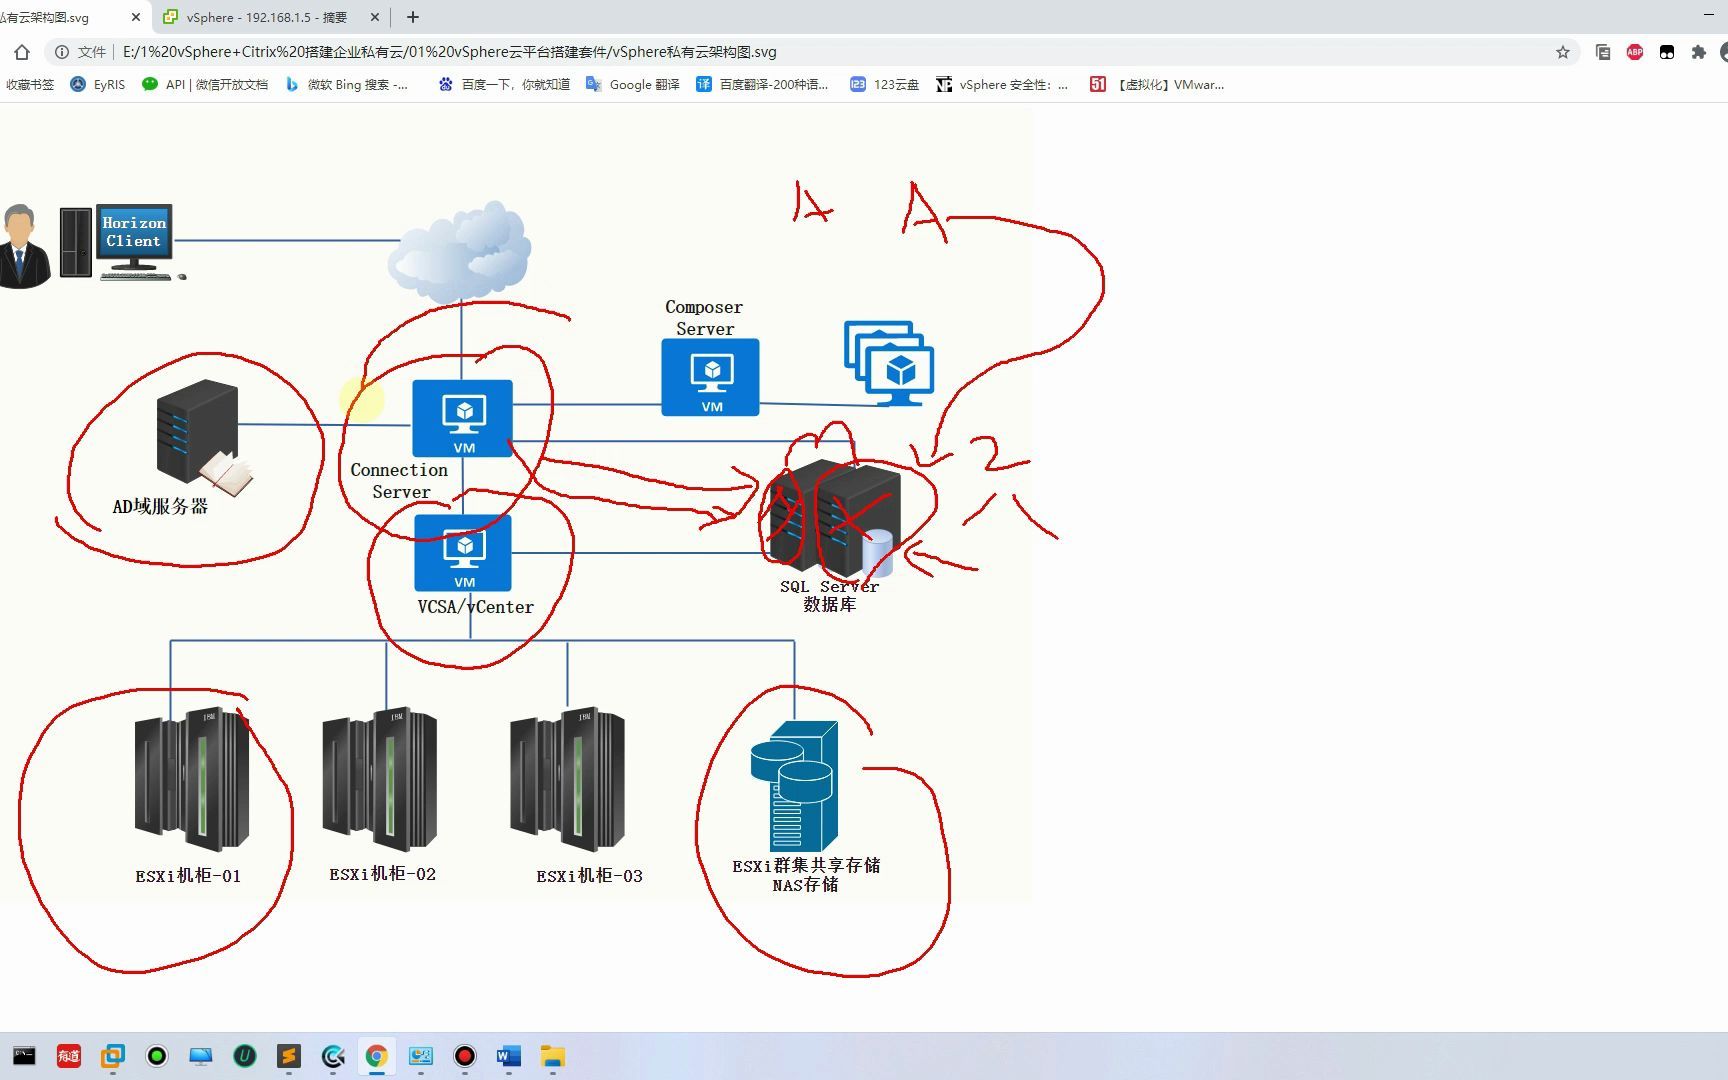
Task: Open the vSphere 安全性 bookmark
Action: click(1002, 85)
